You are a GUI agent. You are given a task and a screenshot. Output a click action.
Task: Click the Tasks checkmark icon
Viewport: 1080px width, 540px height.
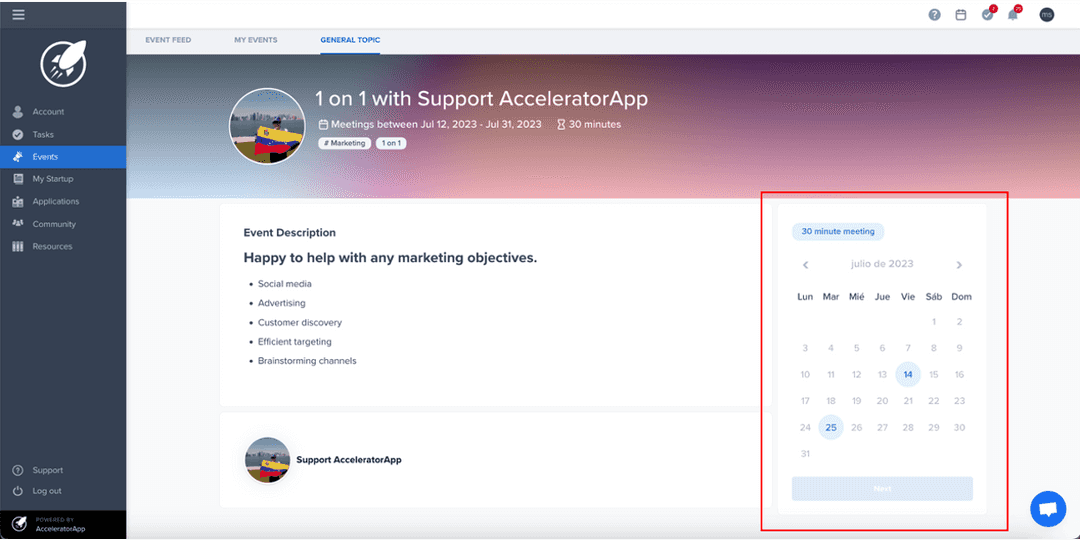pos(19,134)
